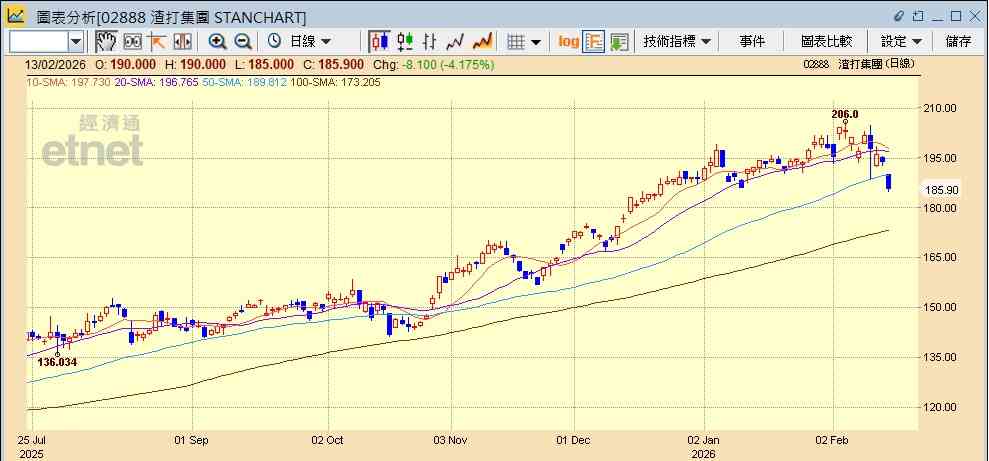This screenshot has width=989, height=461.
Task: Toggle the chart legend info panel
Action: click(x=594, y=42)
